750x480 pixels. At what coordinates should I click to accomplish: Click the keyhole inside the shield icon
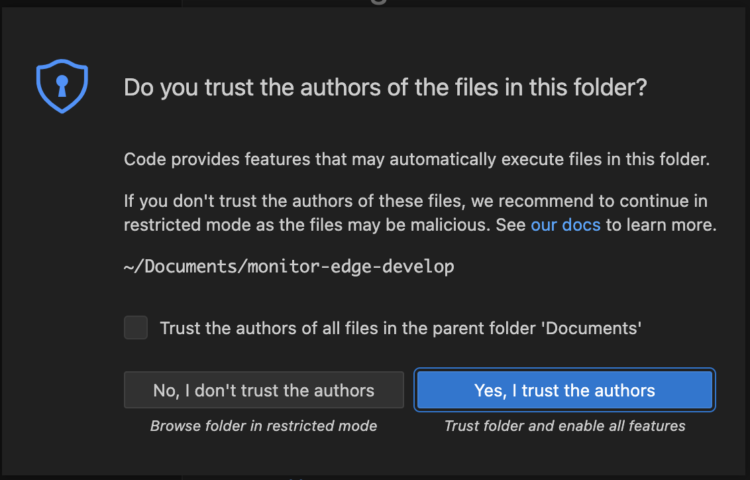point(63,85)
